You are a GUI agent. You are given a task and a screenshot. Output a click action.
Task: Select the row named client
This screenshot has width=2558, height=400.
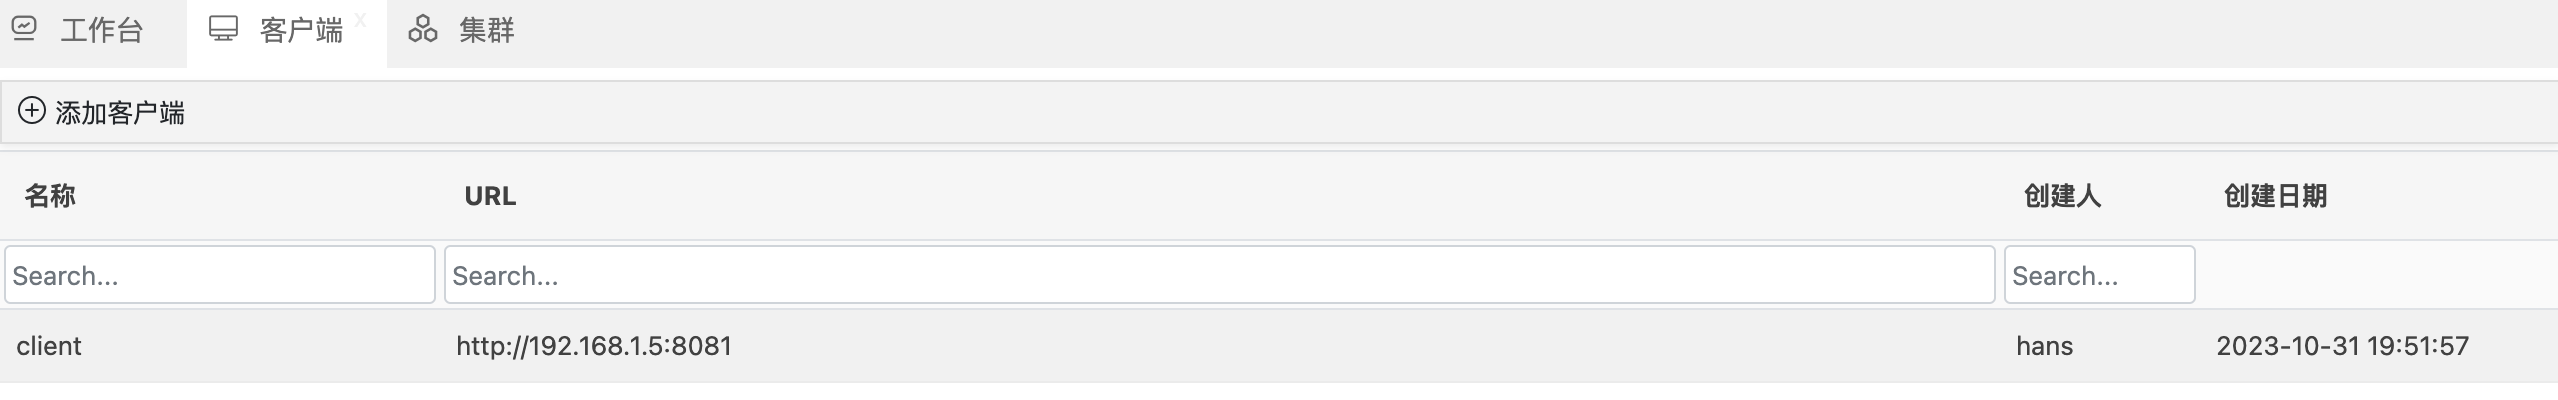49,346
